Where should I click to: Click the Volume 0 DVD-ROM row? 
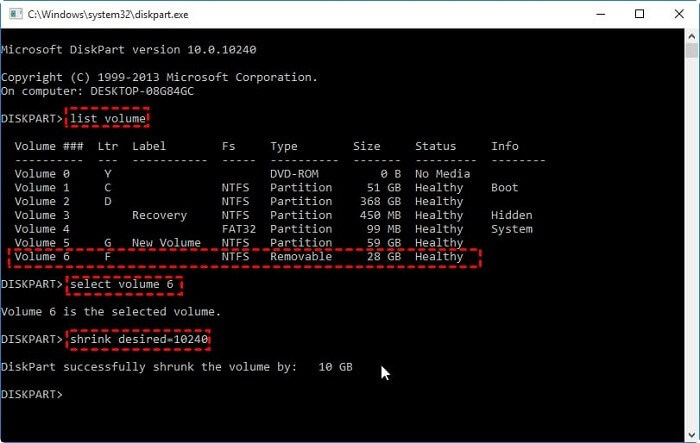238,174
